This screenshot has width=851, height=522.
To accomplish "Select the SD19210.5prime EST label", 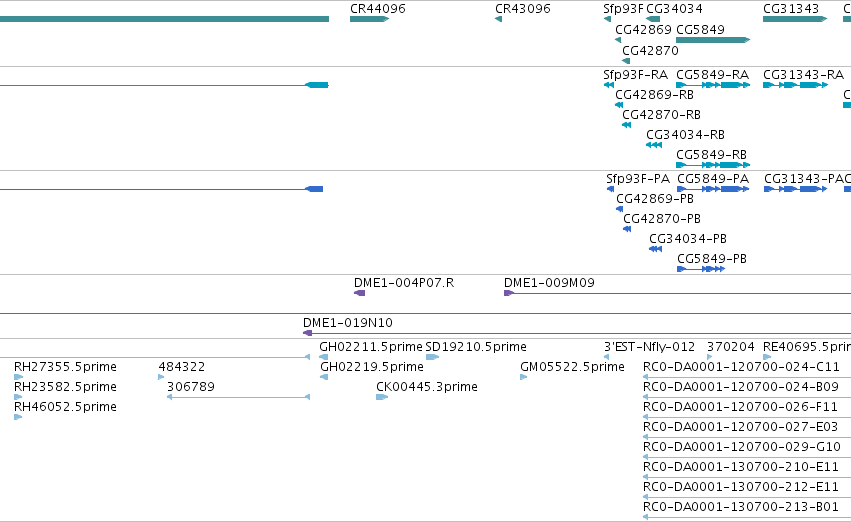I will (476, 347).
